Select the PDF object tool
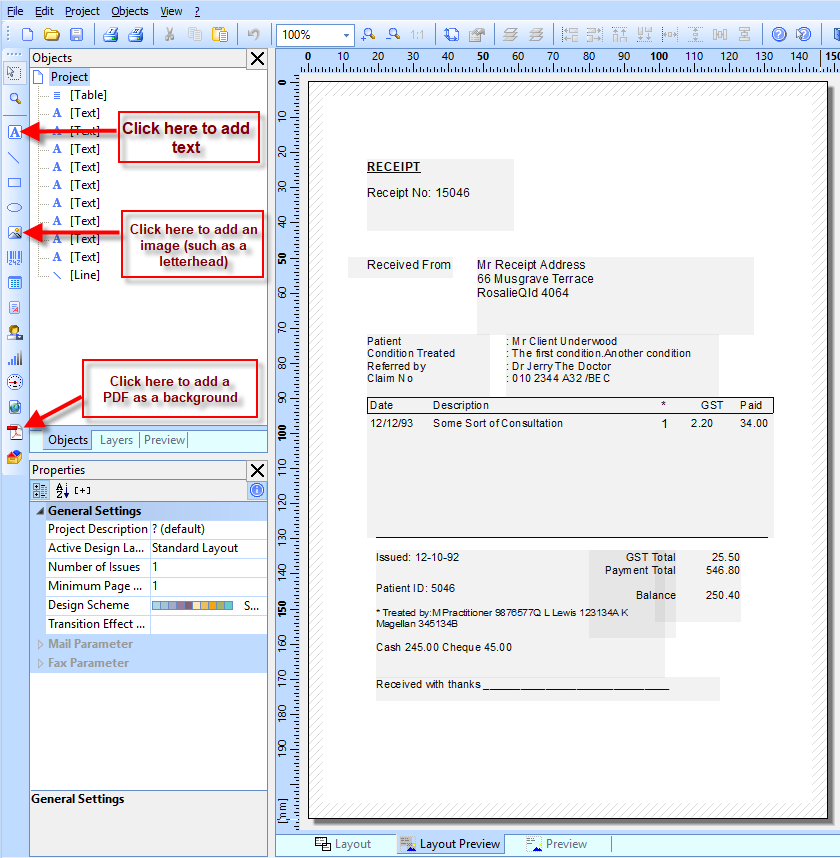Screen dimensions: 840x858 (14, 432)
